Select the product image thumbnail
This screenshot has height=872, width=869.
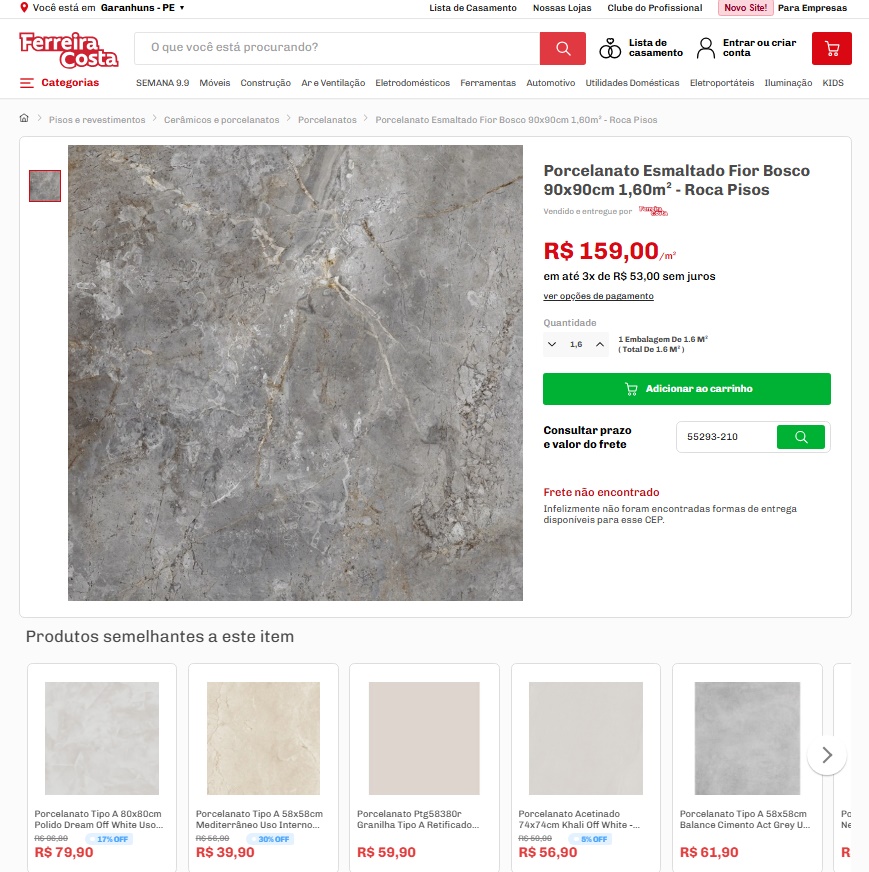pos(45,186)
